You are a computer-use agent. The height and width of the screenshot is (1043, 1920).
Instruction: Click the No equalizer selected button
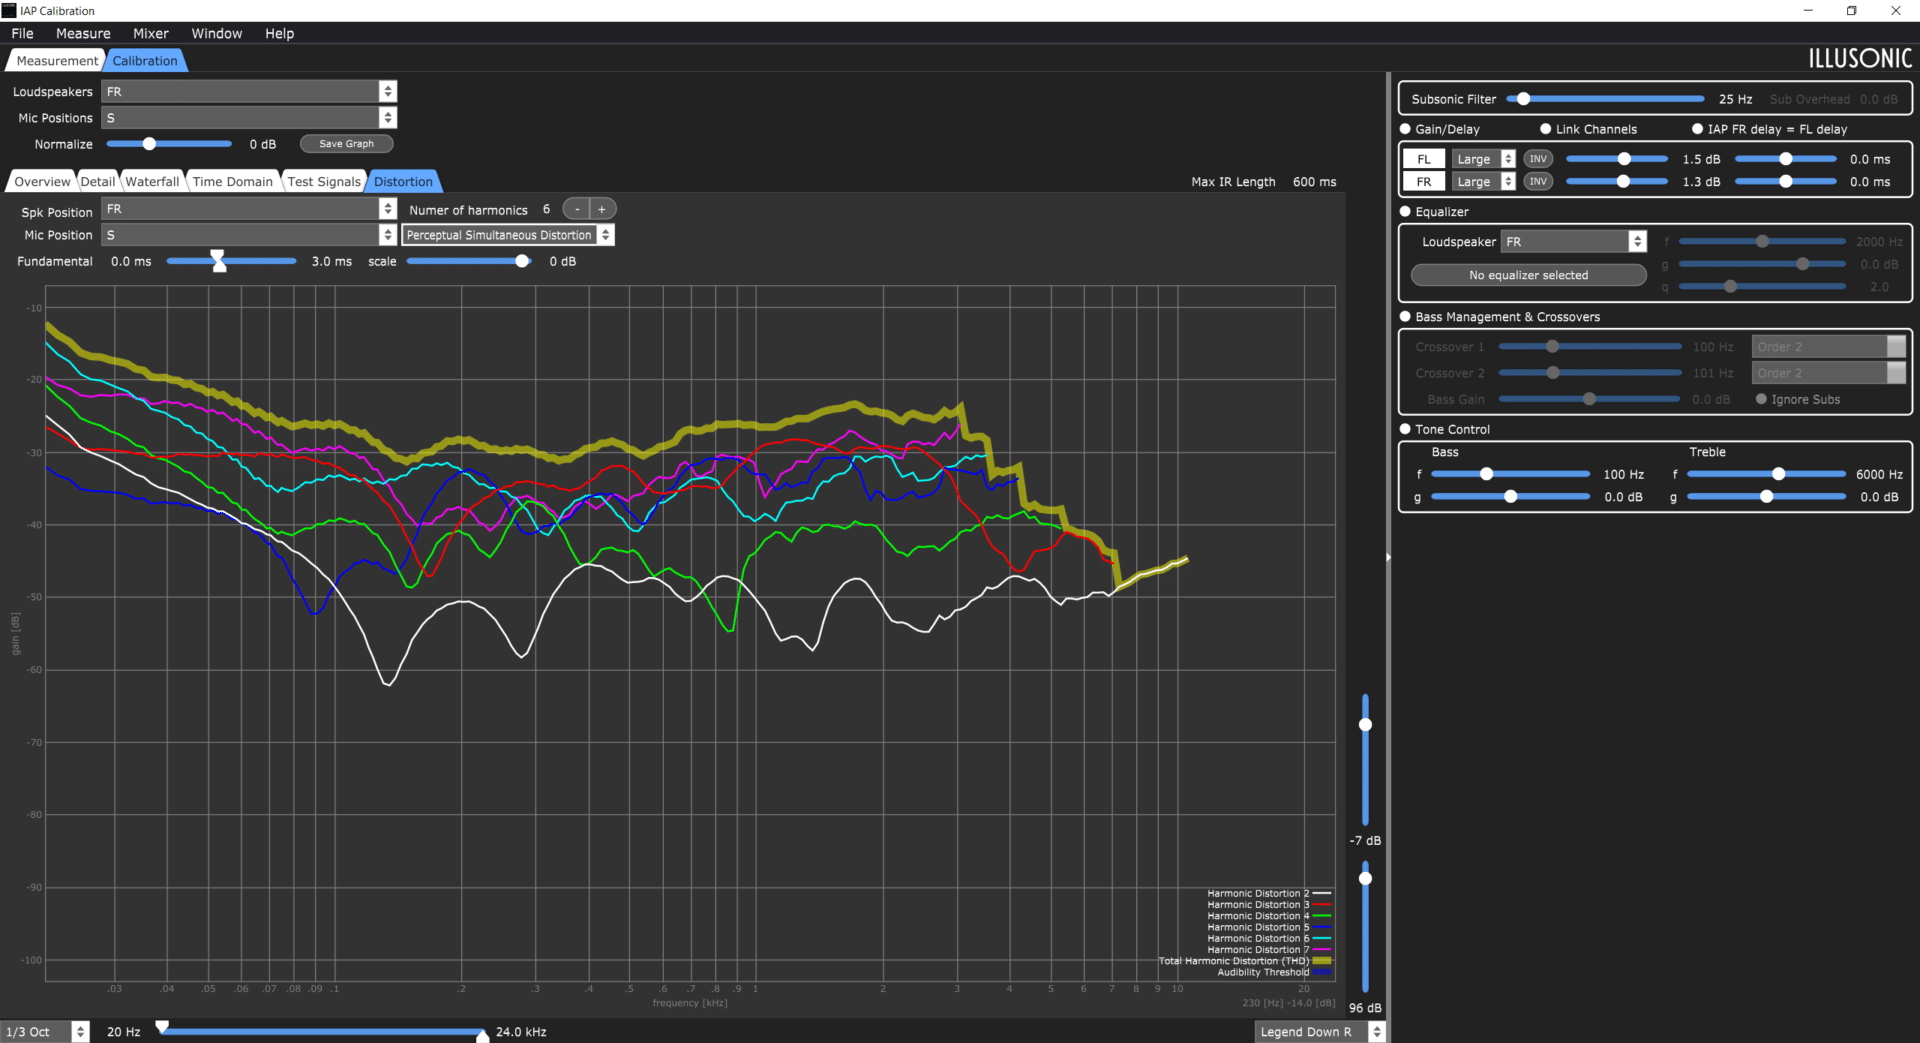(1528, 275)
